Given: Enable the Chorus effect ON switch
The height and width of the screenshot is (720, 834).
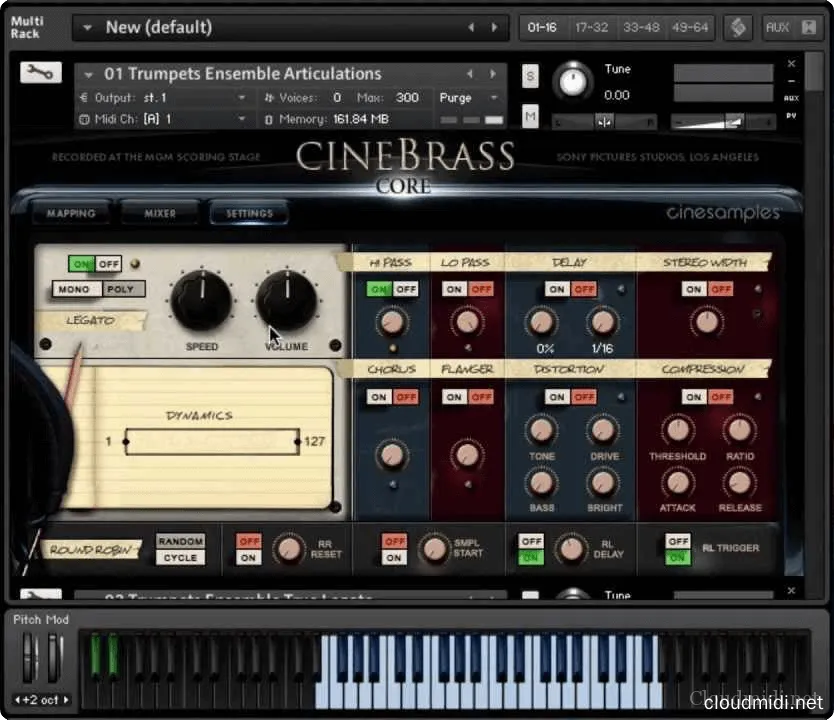Looking at the screenshot, I should pyautogui.click(x=378, y=397).
